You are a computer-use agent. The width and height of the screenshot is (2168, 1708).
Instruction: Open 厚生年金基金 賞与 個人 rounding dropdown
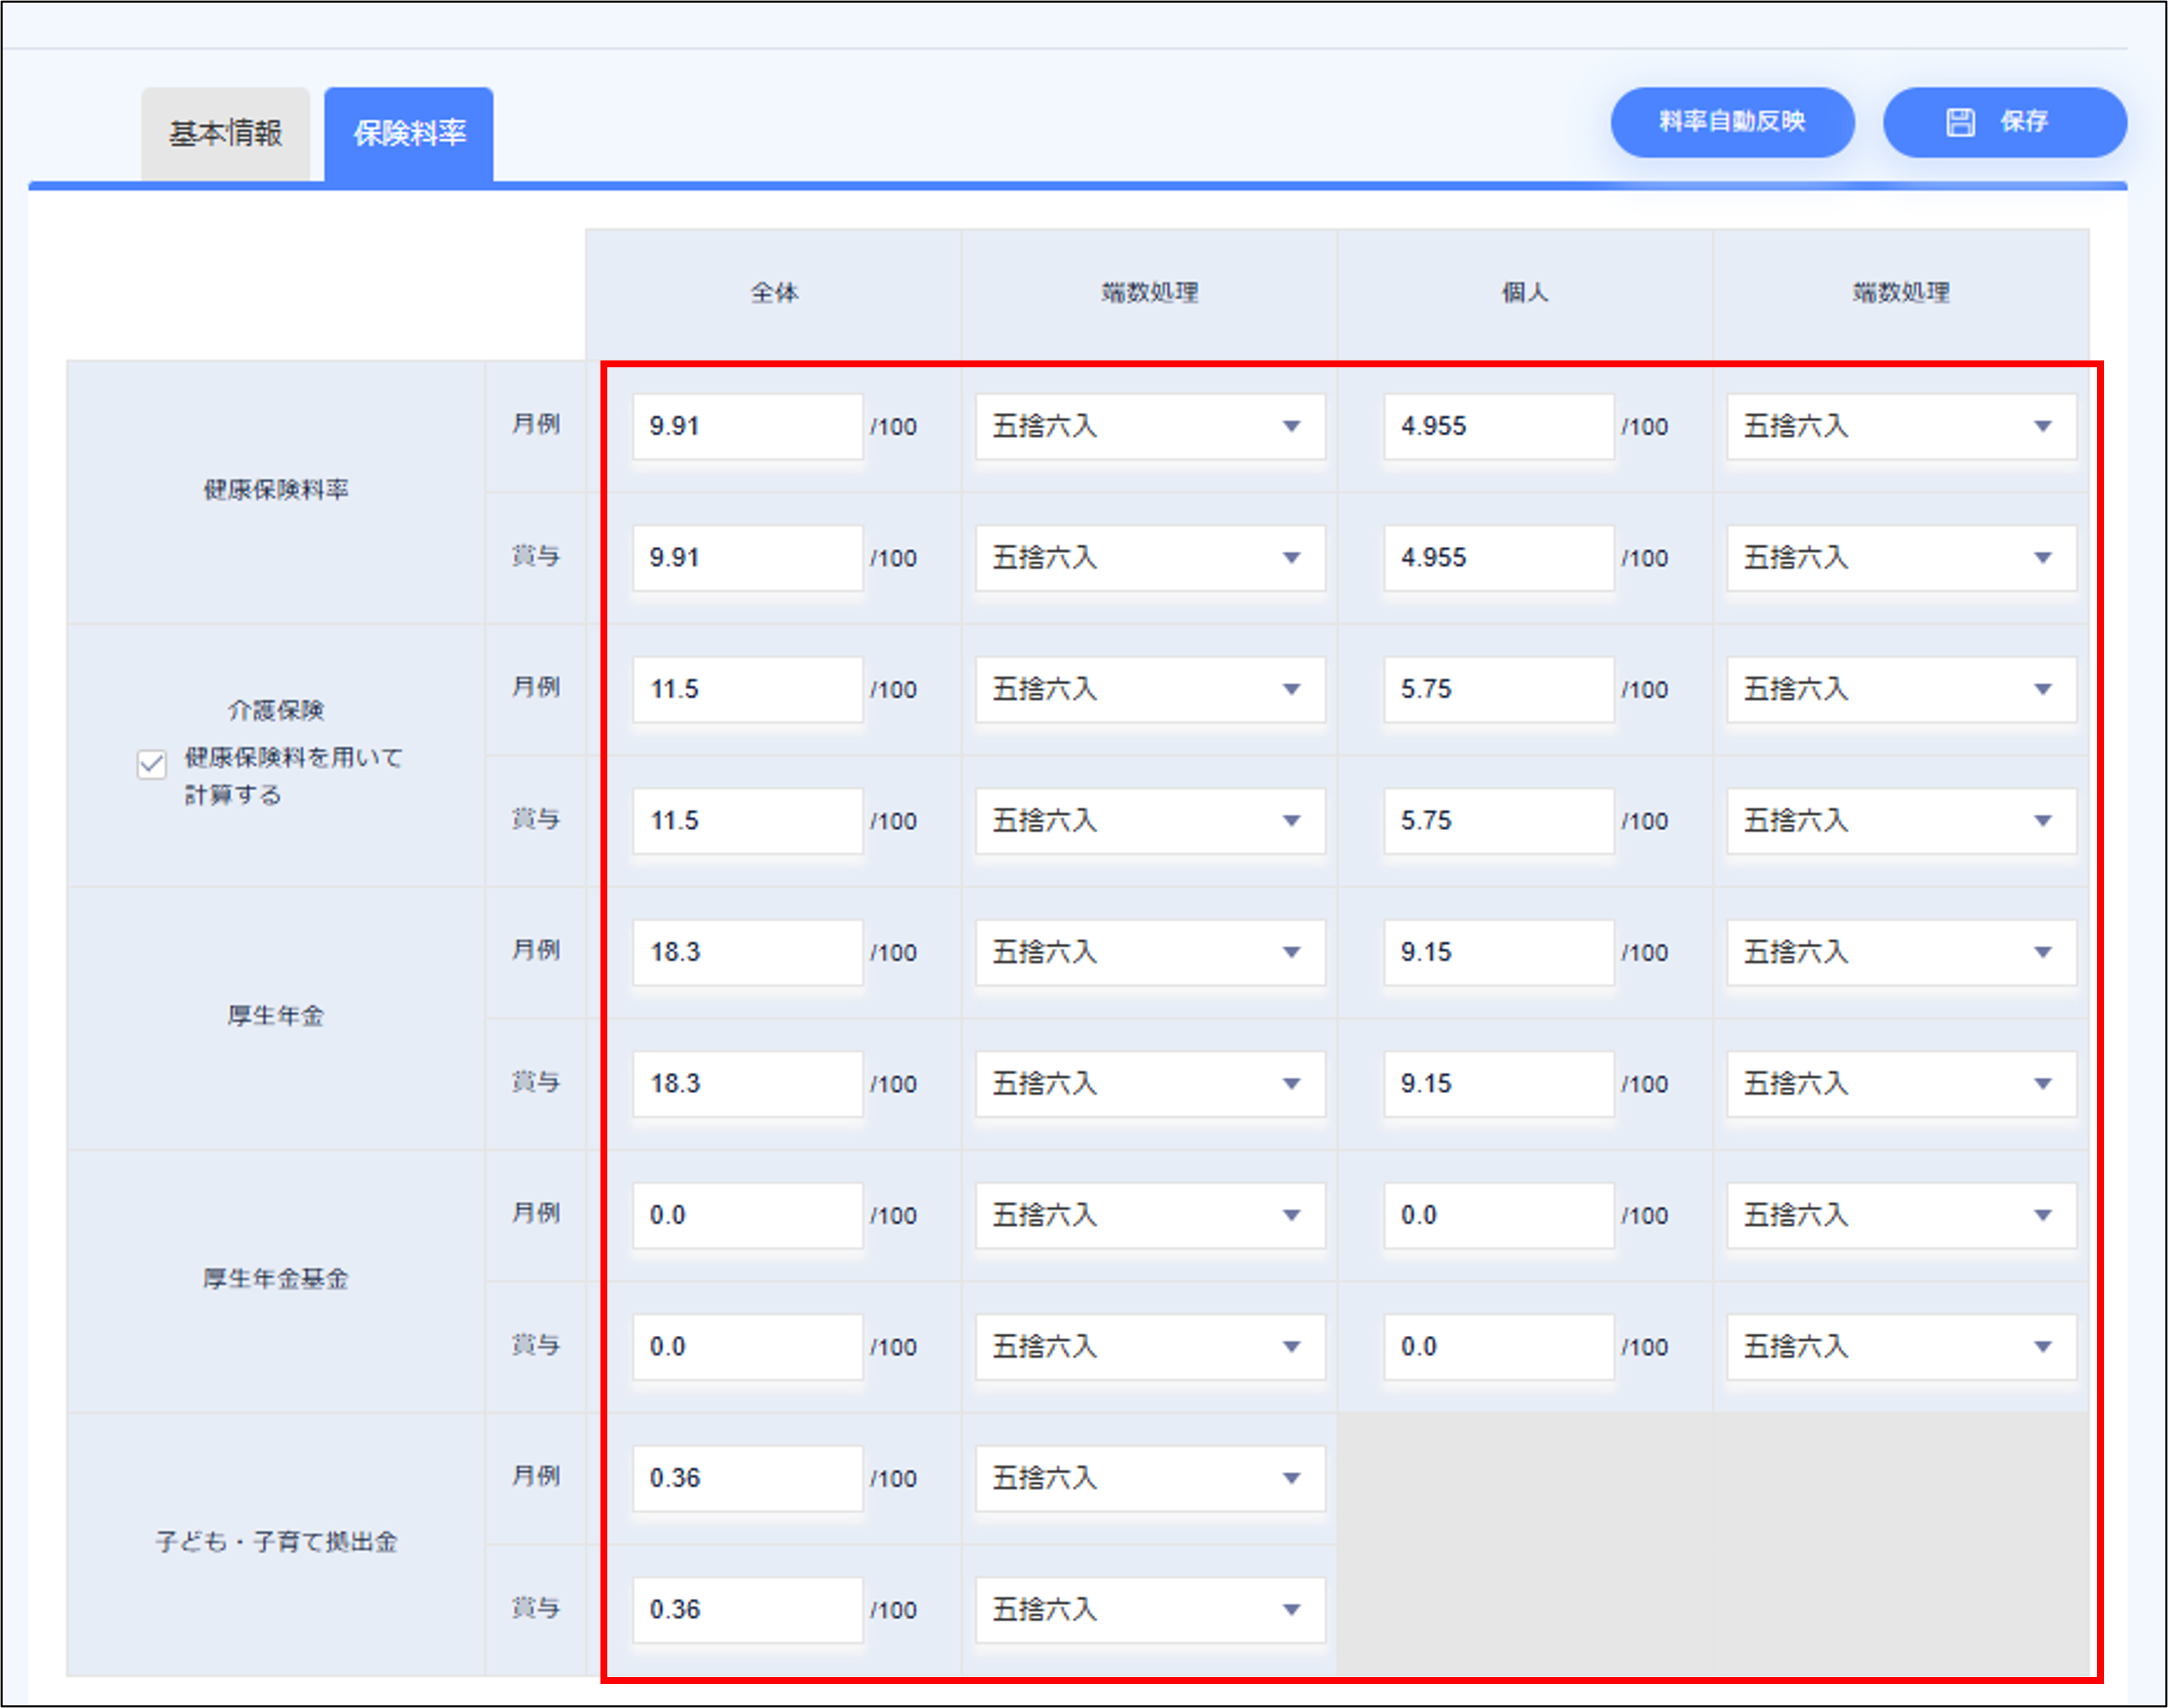tap(1900, 1347)
